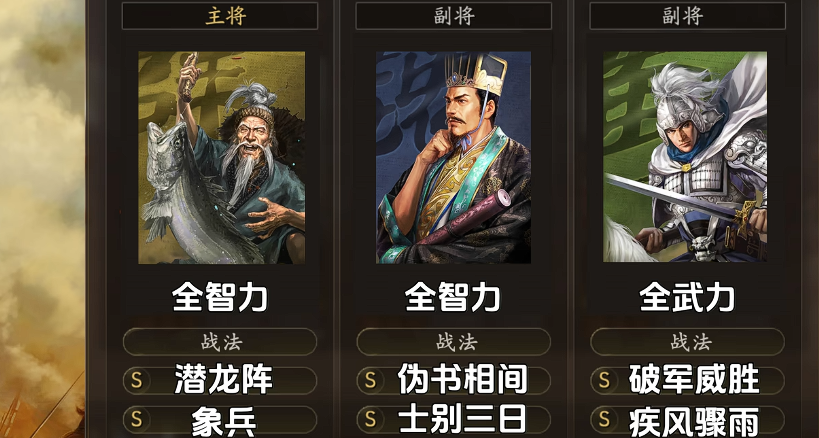Open the right 副将 slot header
The image size is (819, 438).
(x=687, y=16)
